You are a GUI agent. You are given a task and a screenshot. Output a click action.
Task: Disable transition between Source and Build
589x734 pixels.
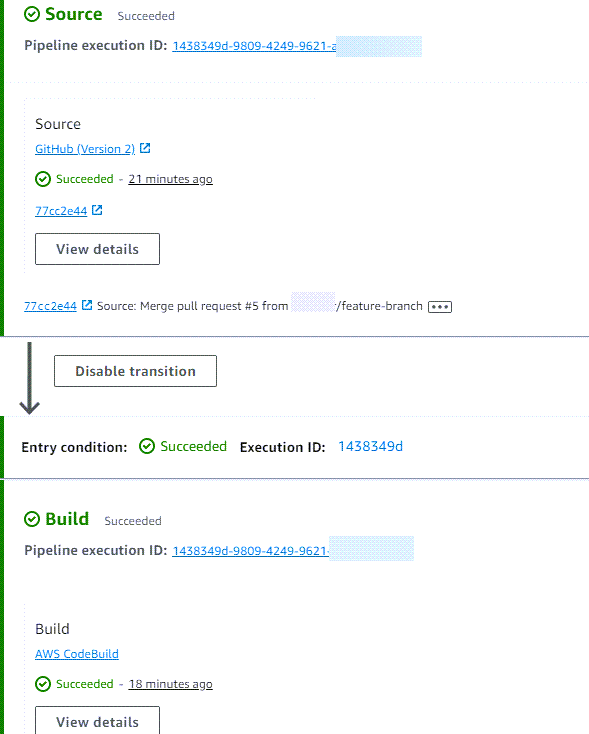(135, 371)
